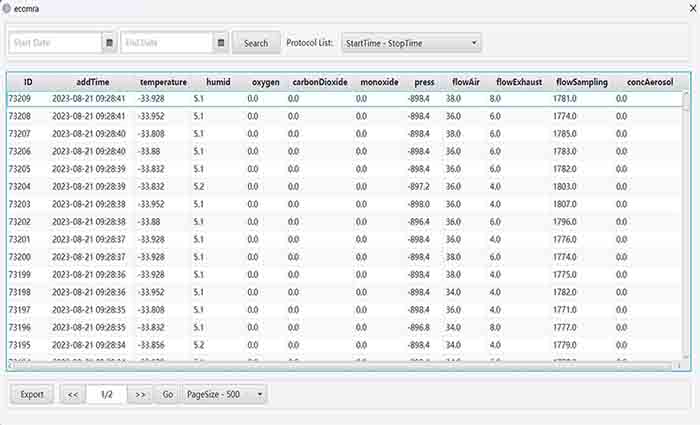Click the Export button

coord(32,394)
